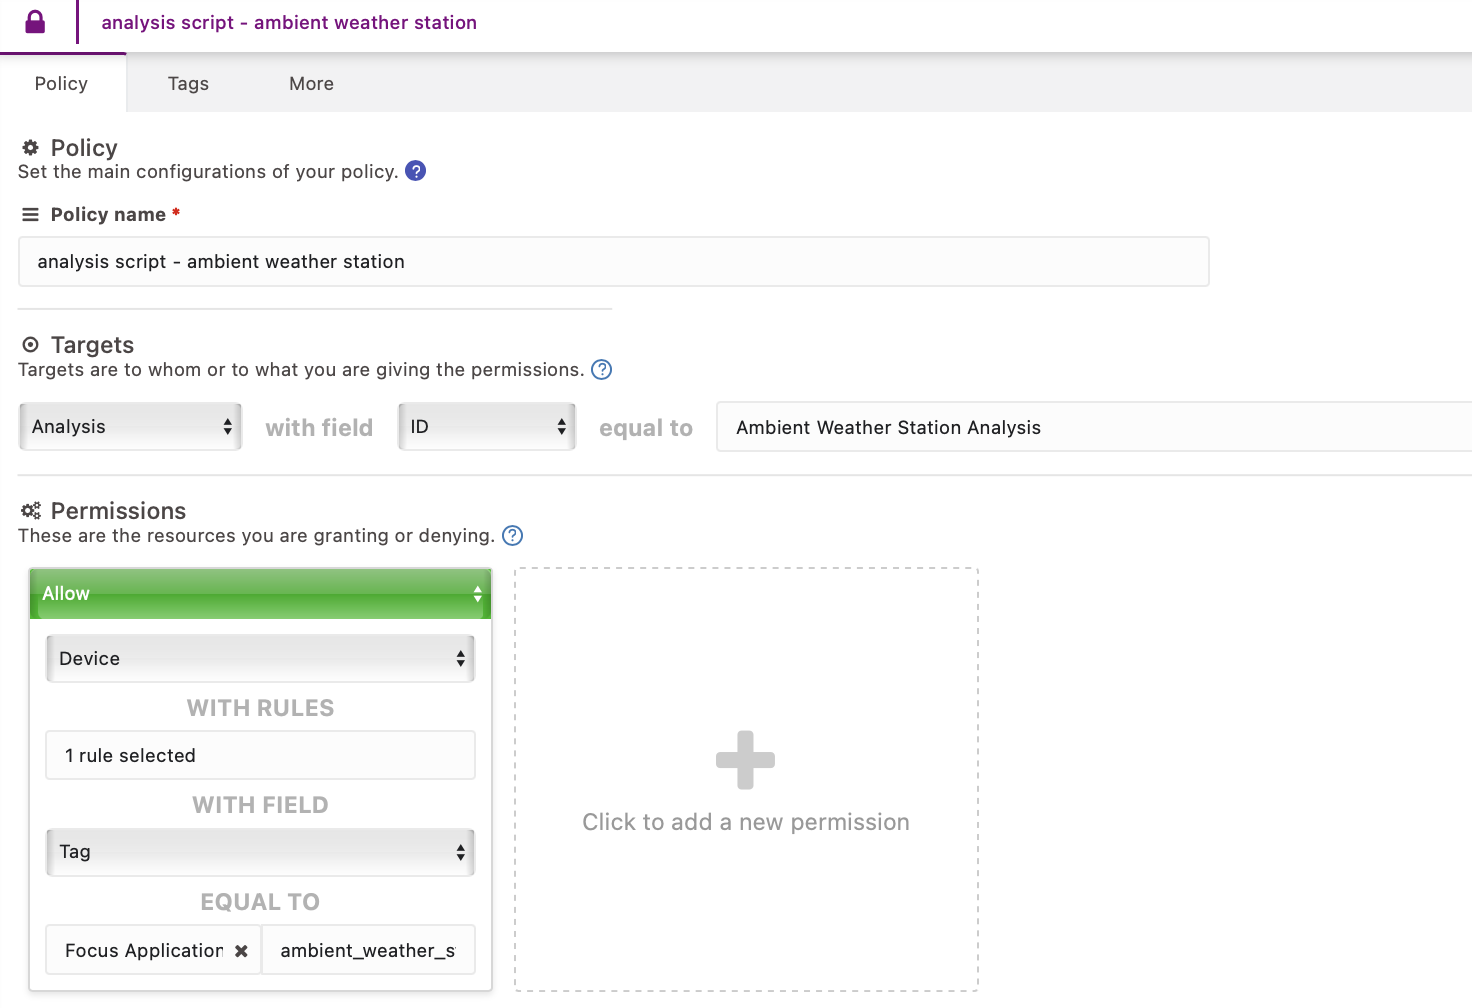
Task: Open the Analysis target type dropdown
Action: [130, 427]
